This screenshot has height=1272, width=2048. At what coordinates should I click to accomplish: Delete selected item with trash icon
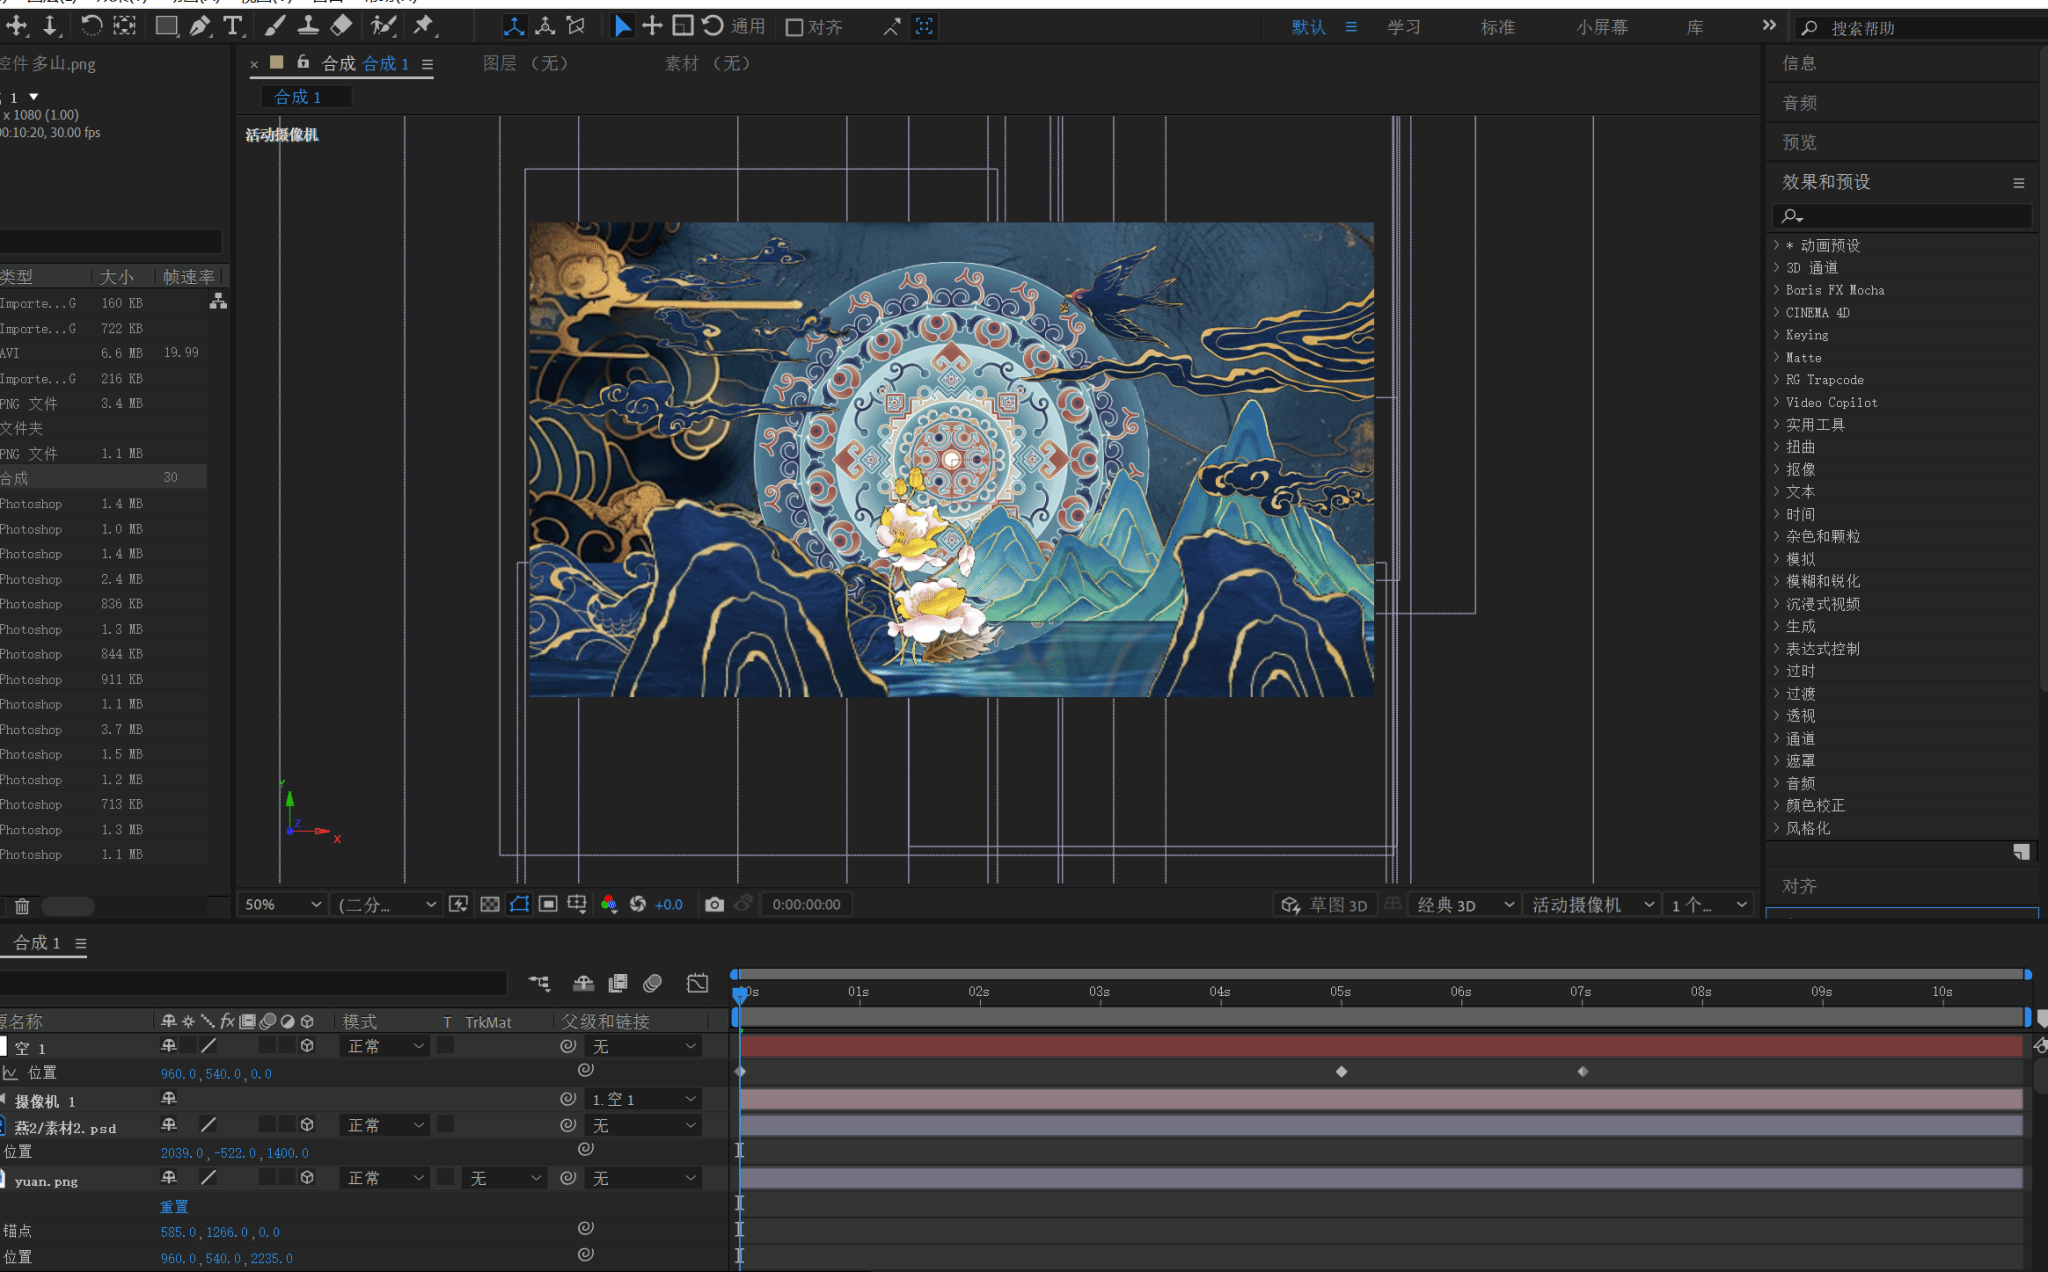22,906
